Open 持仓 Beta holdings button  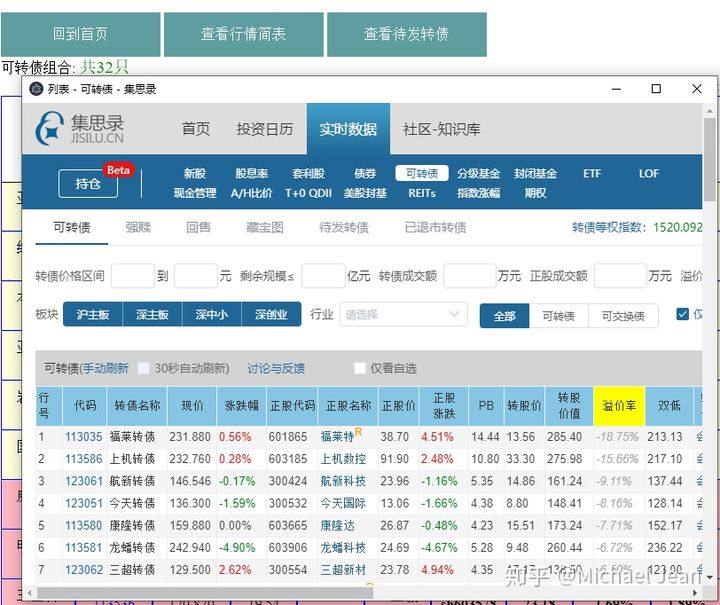89,183
